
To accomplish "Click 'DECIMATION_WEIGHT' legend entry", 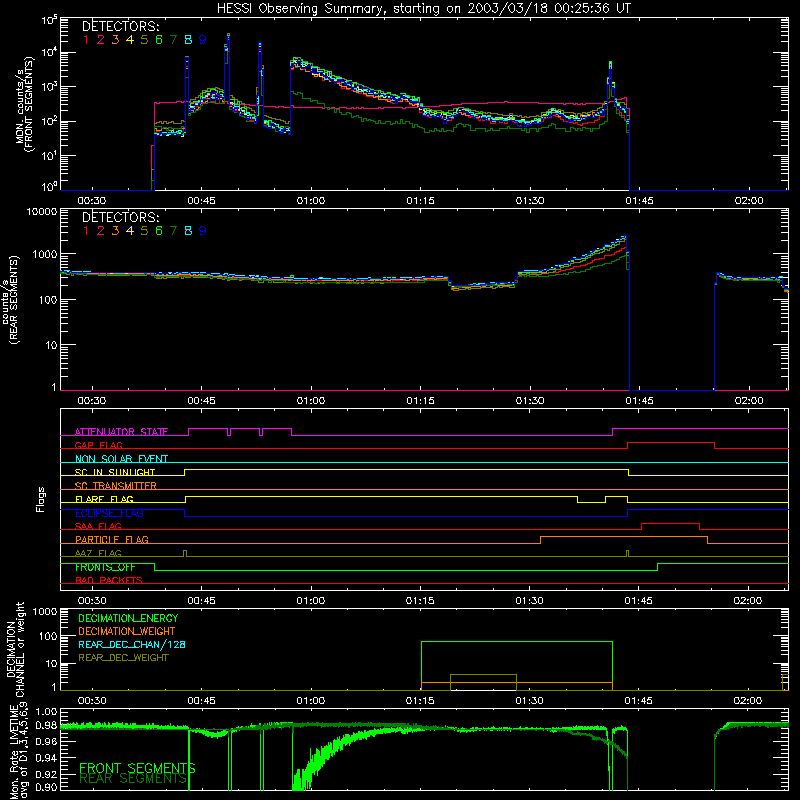I will [127, 631].
